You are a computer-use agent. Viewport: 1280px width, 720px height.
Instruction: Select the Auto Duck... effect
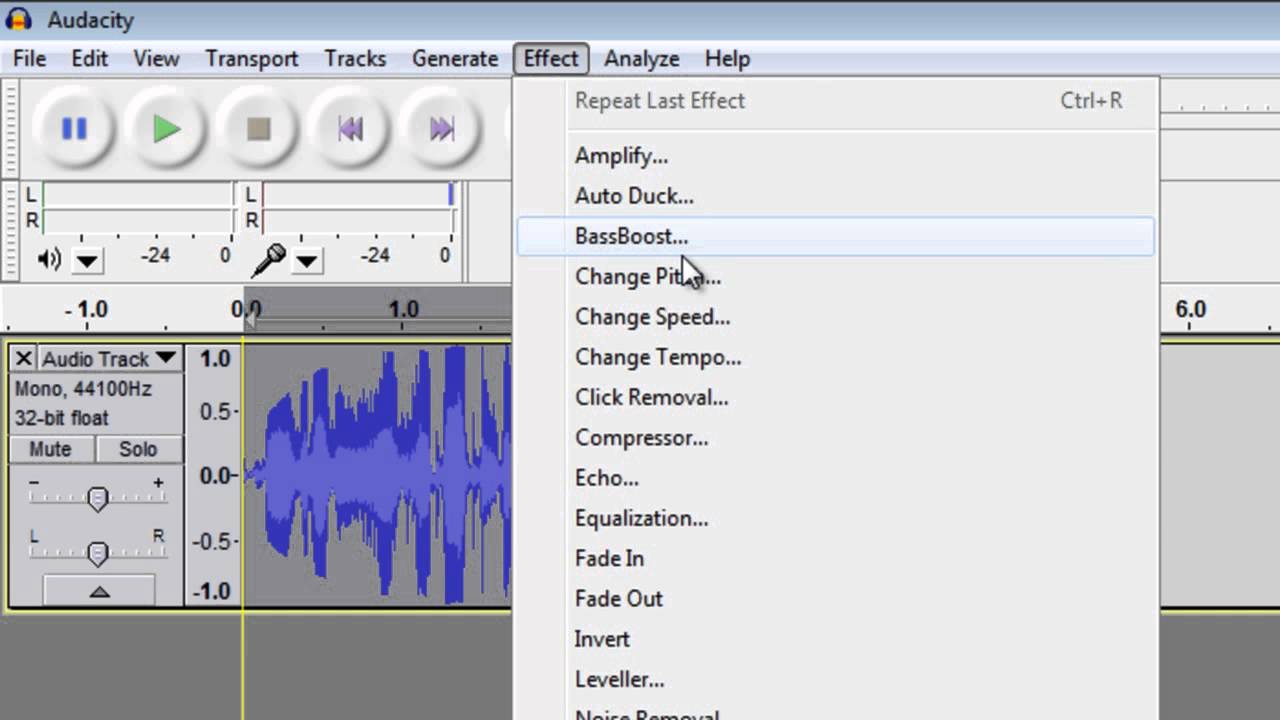tap(836, 196)
